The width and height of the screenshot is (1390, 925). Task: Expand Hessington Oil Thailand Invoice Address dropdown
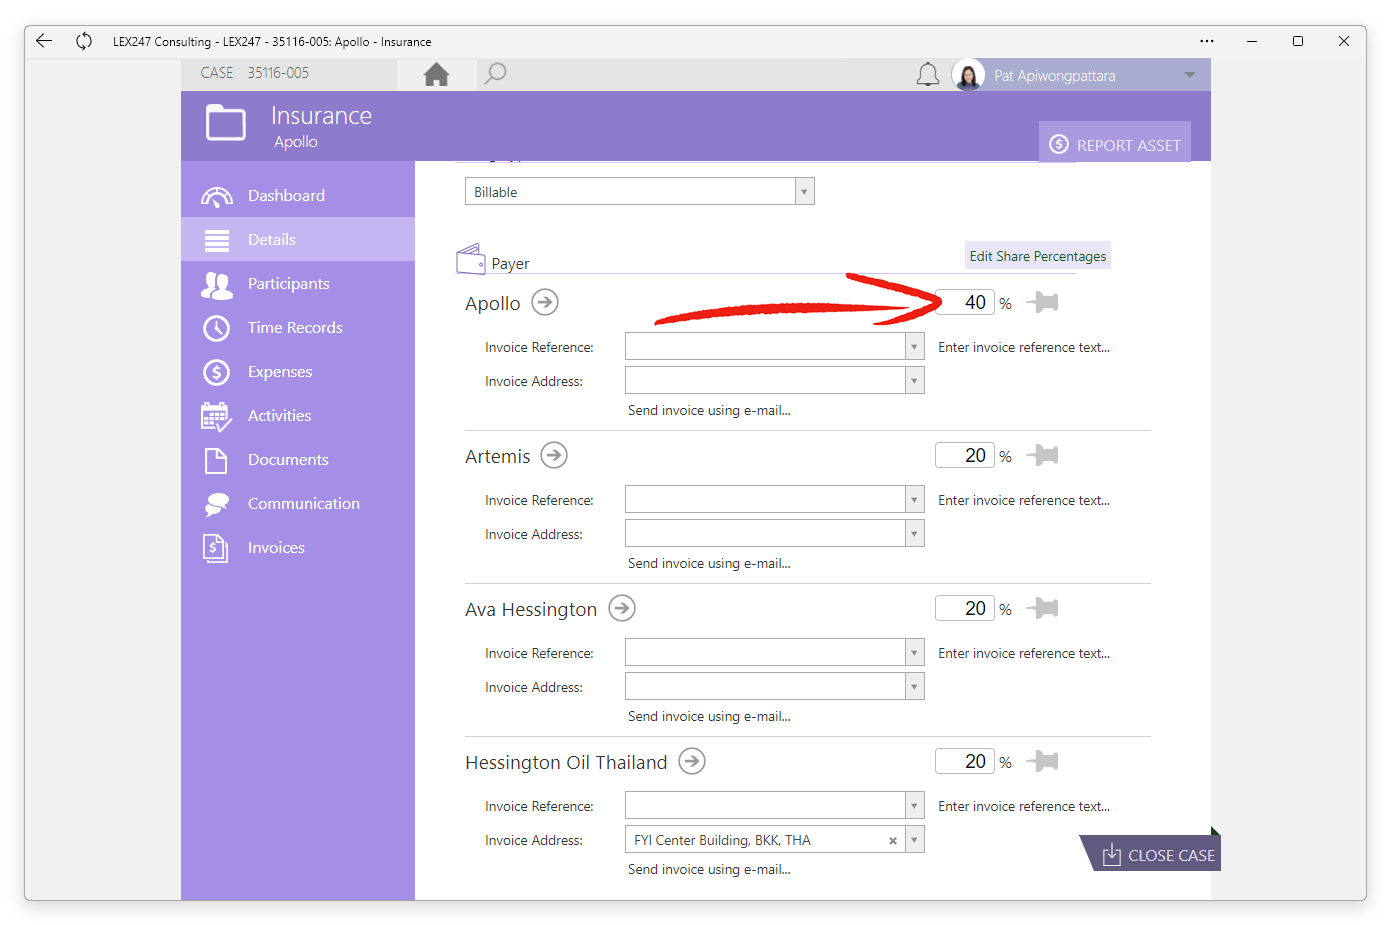click(x=914, y=840)
